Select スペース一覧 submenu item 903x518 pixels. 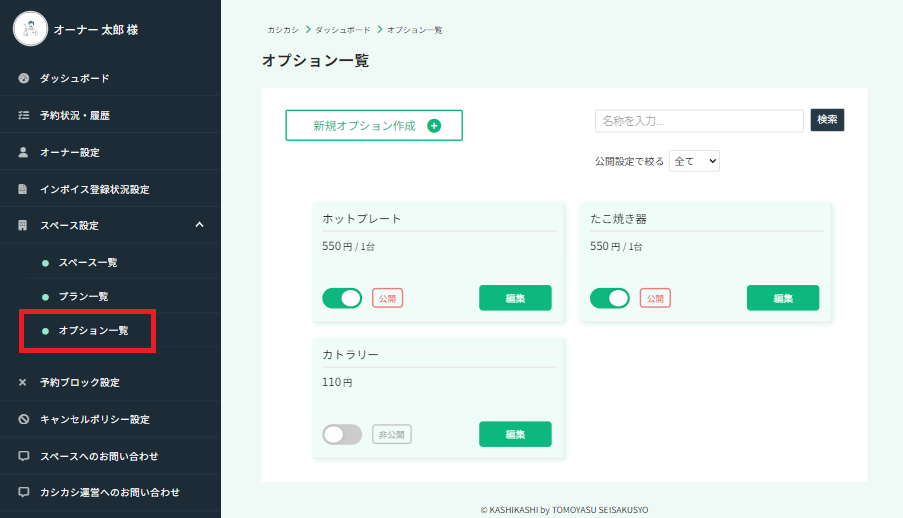click(x=88, y=262)
